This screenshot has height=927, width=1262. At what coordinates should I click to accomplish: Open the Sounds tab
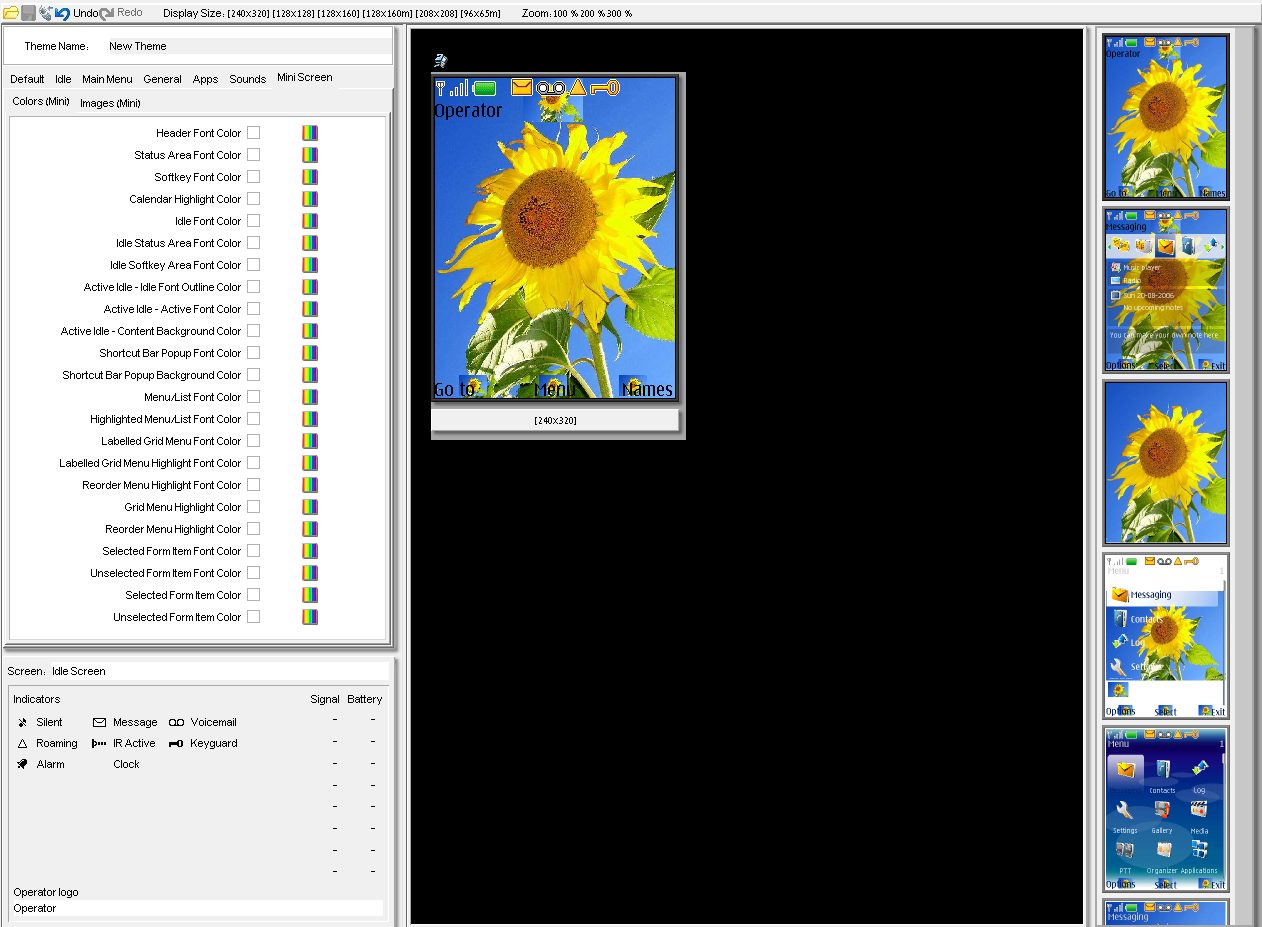coord(247,79)
